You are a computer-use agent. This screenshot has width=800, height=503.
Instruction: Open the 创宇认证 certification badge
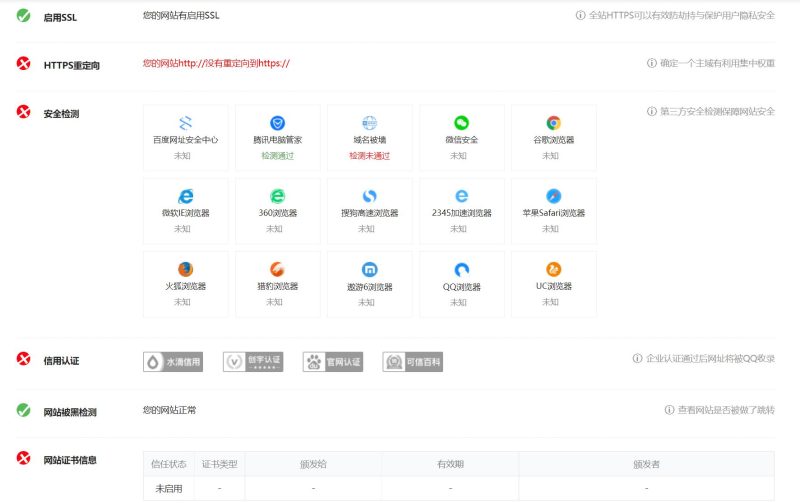coord(253,362)
